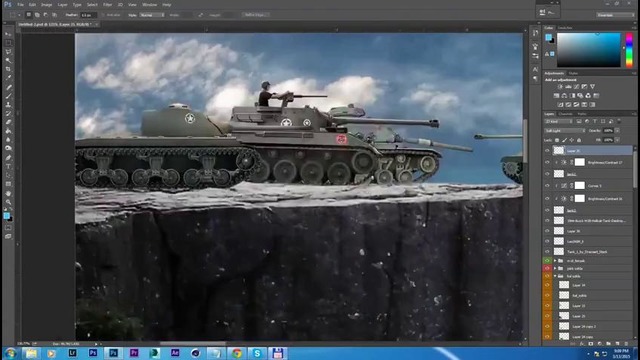Open the Soft Light blend mode dropdown
This screenshot has height=360, width=640.
[565, 131]
